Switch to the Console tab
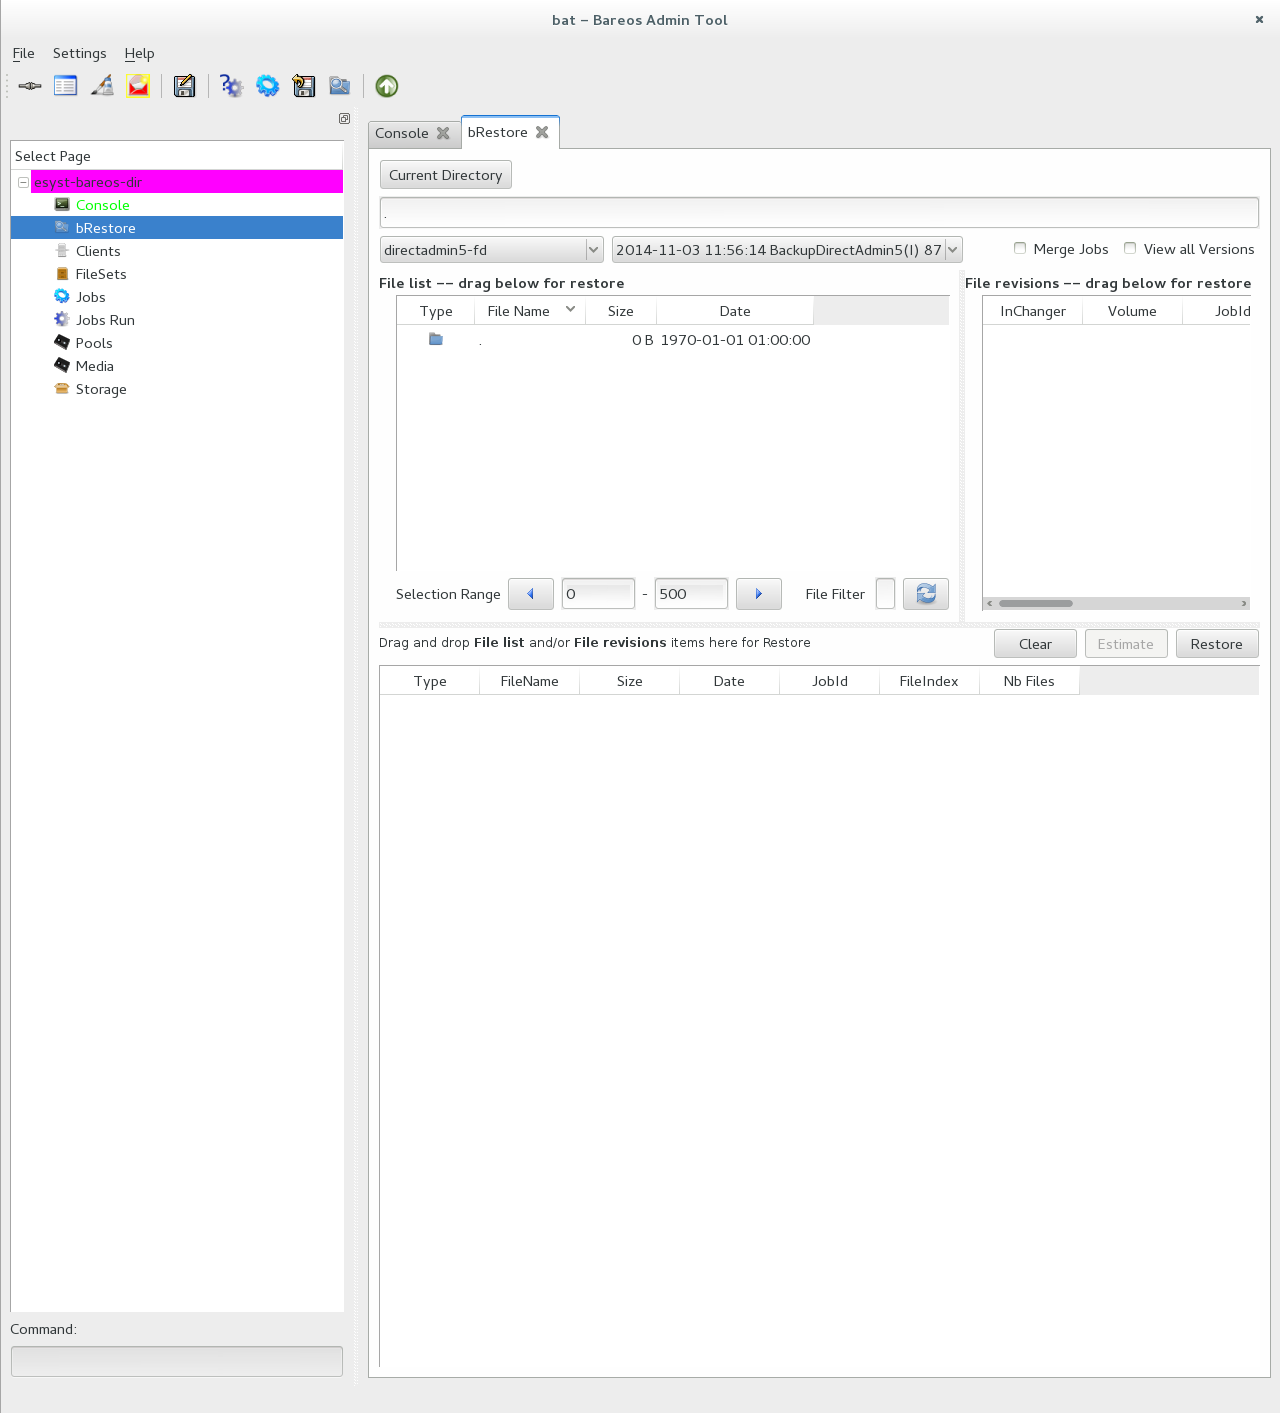 coord(402,133)
